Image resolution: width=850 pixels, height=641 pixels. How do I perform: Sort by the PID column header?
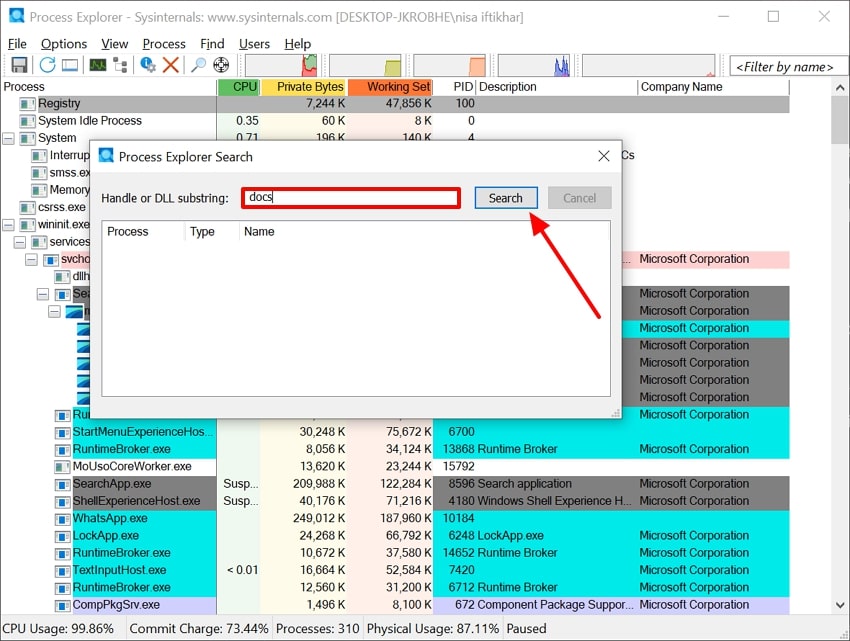454,87
